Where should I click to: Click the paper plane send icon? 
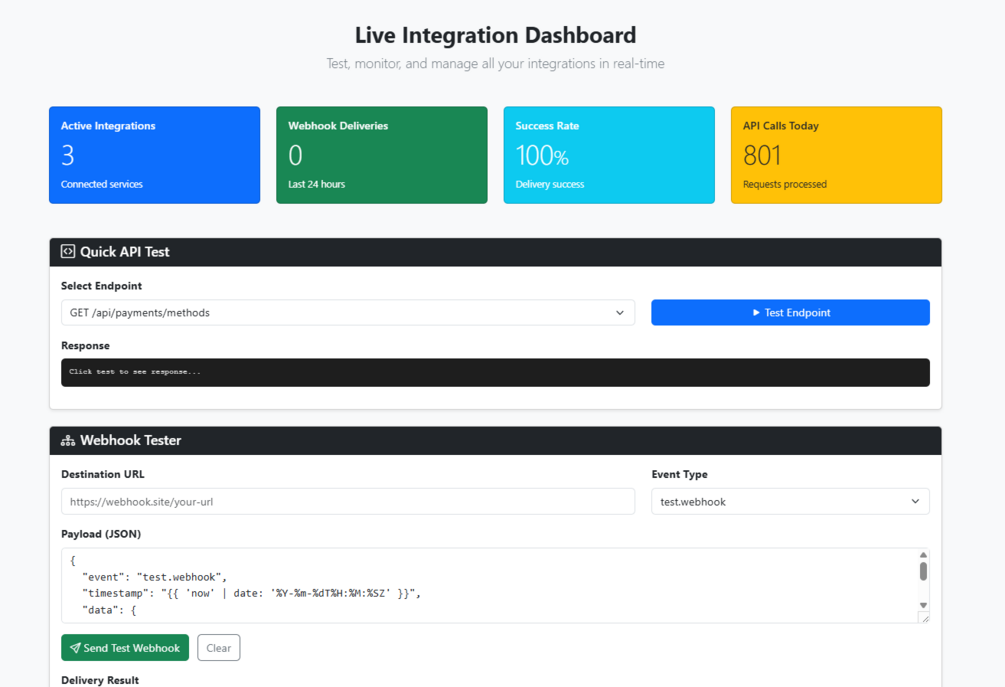[x=76, y=648]
